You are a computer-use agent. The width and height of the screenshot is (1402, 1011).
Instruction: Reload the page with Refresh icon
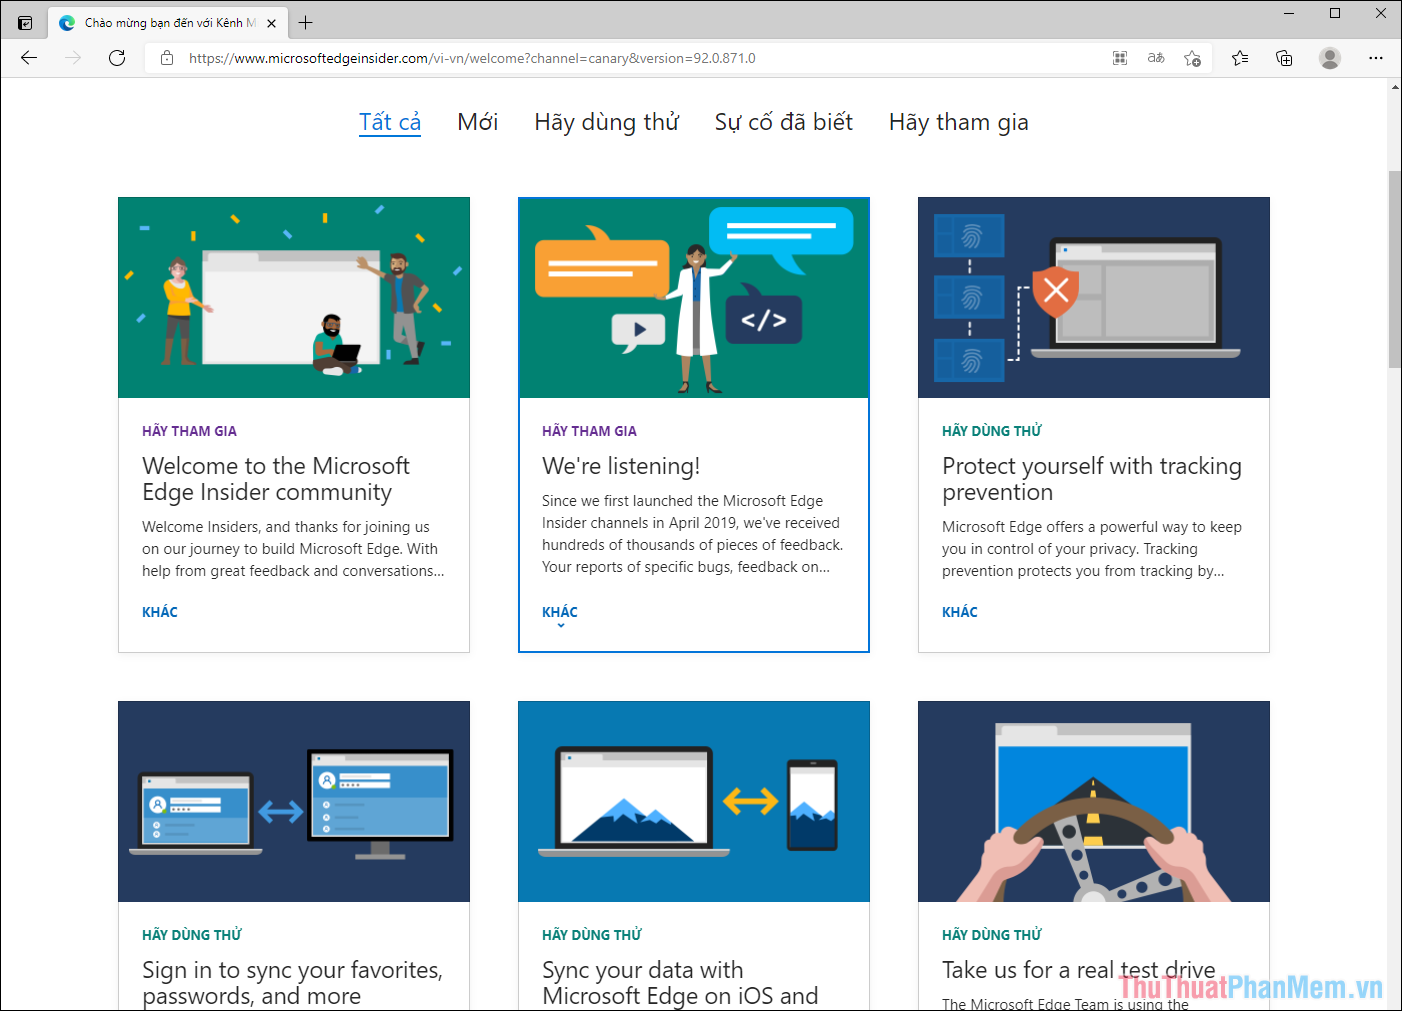(117, 58)
